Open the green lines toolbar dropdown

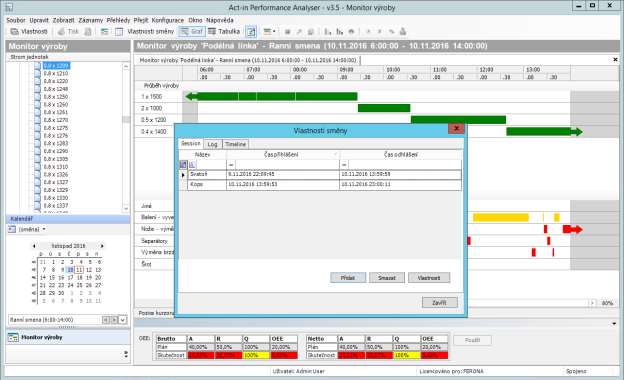click(x=269, y=31)
